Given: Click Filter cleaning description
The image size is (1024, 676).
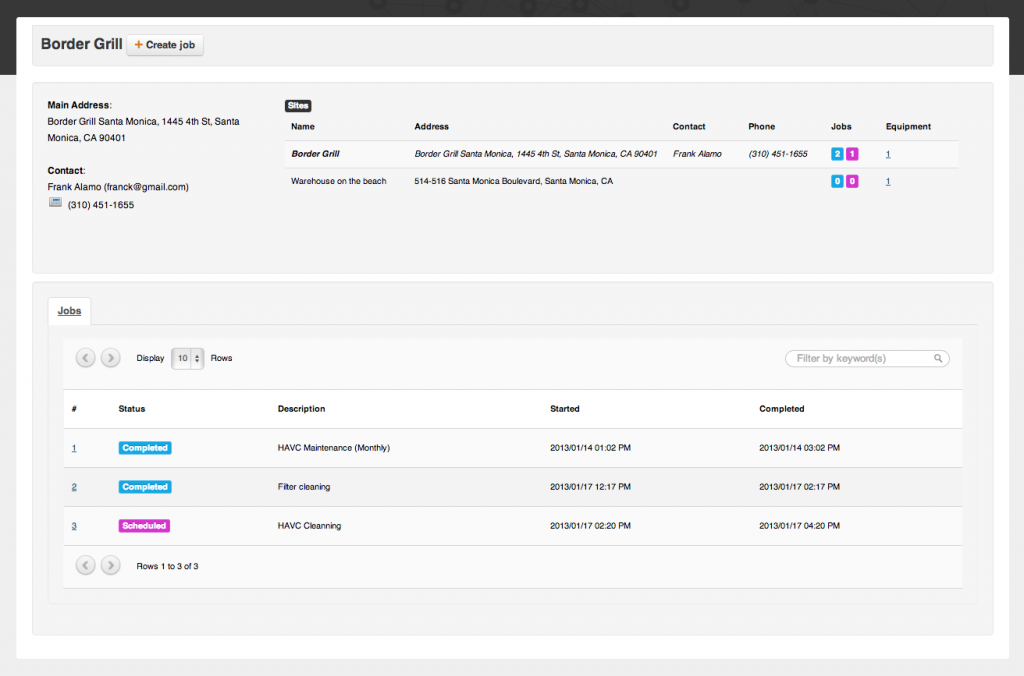Looking at the screenshot, I should [304, 487].
